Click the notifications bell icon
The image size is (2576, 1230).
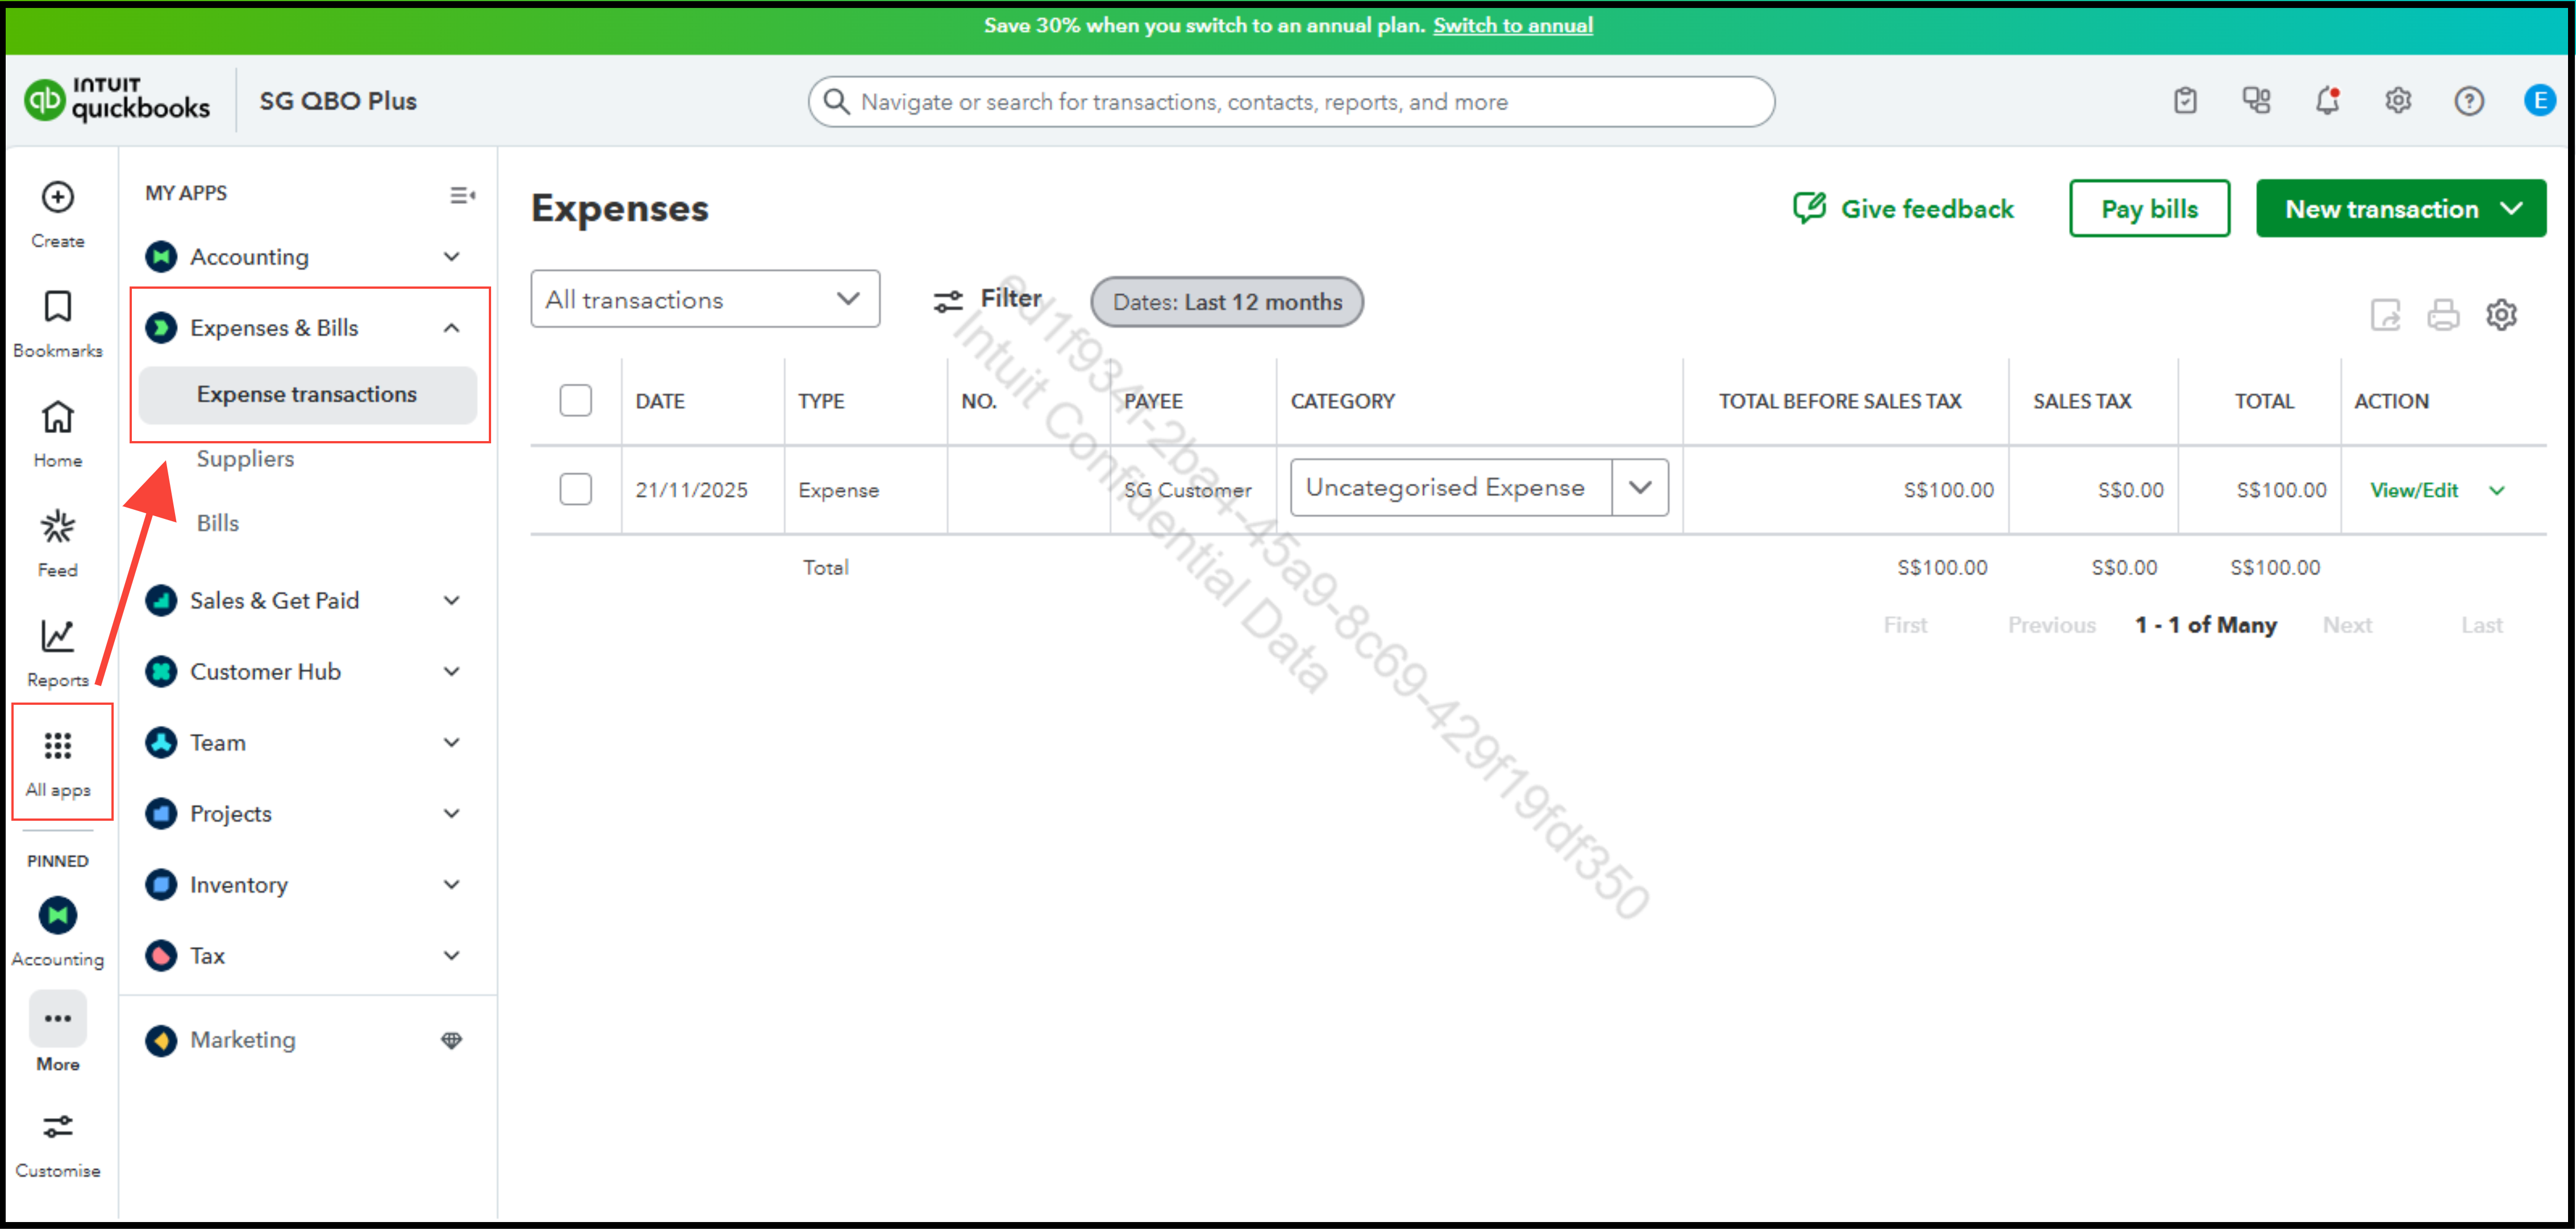click(2328, 101)
